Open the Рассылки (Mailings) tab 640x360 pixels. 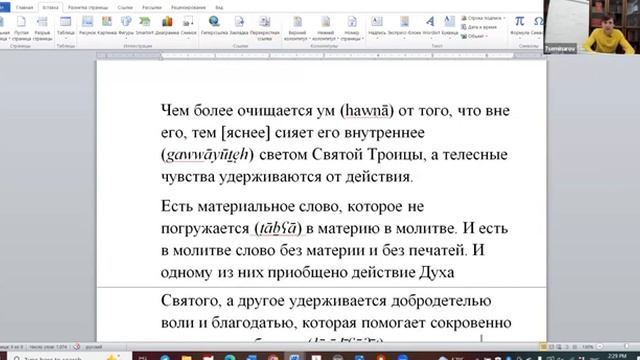coord(152,7)
